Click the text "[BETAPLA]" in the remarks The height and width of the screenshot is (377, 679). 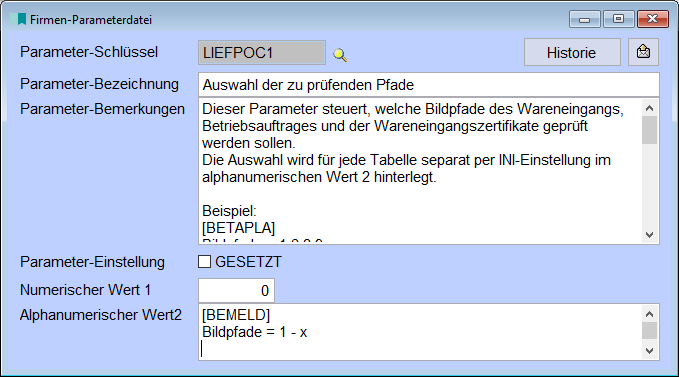coord(239,228)
